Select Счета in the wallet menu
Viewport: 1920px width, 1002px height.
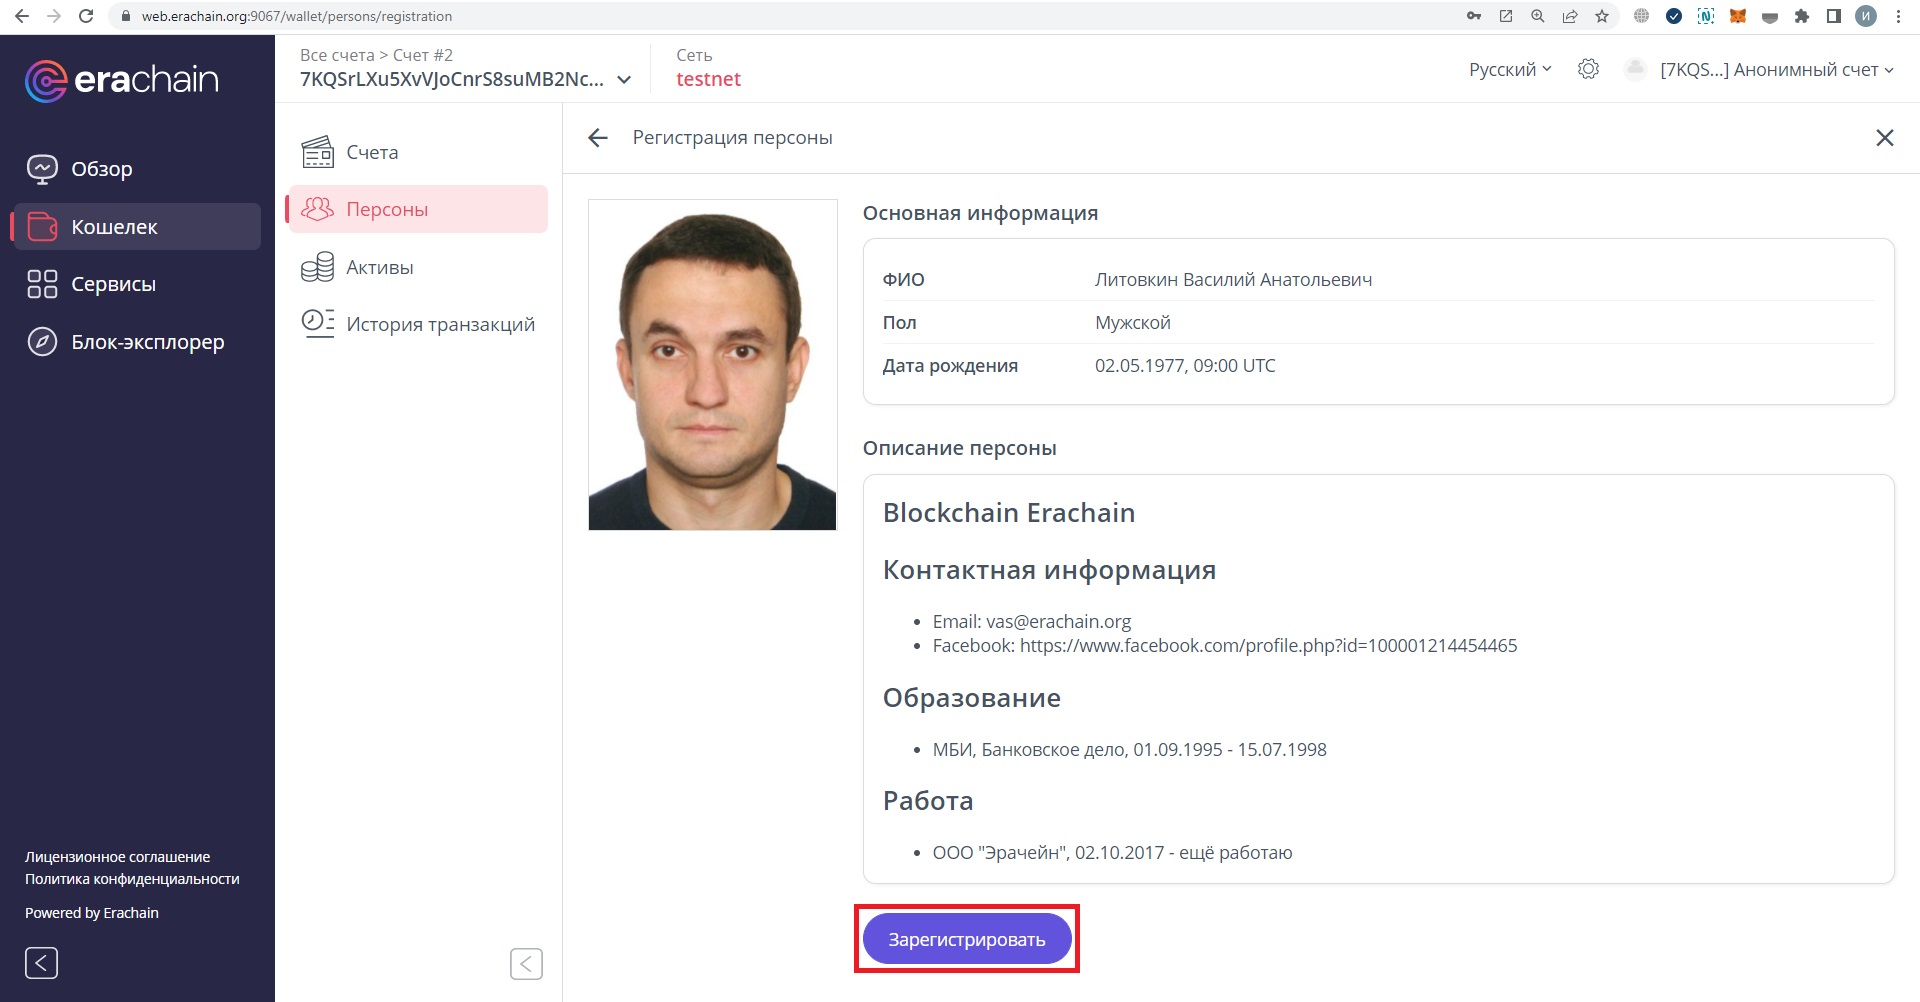[x=371, y=152]
